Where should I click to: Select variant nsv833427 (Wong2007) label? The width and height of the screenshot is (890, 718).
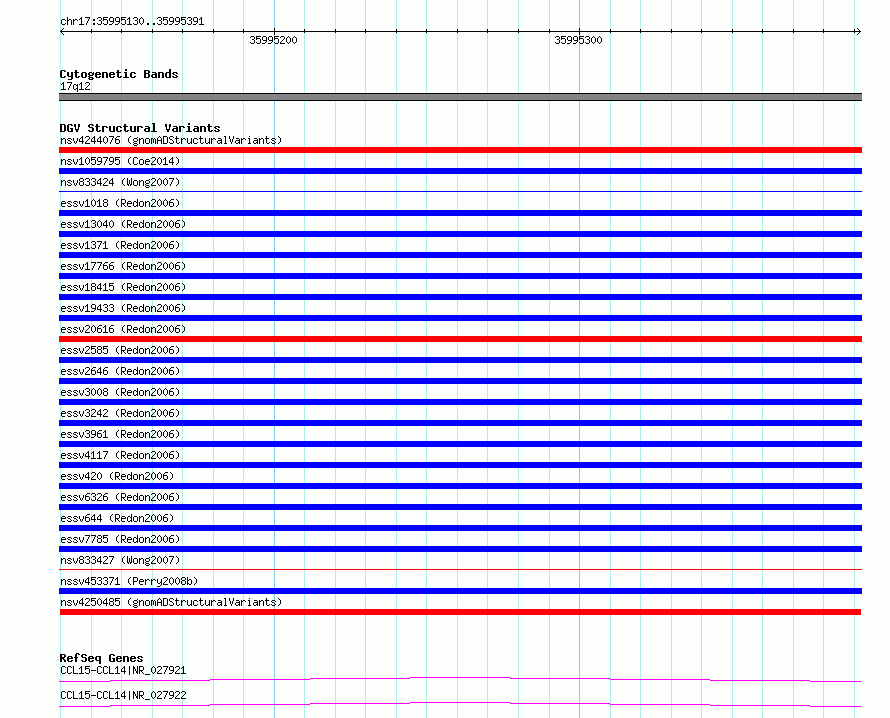click(x=120, y=560)
